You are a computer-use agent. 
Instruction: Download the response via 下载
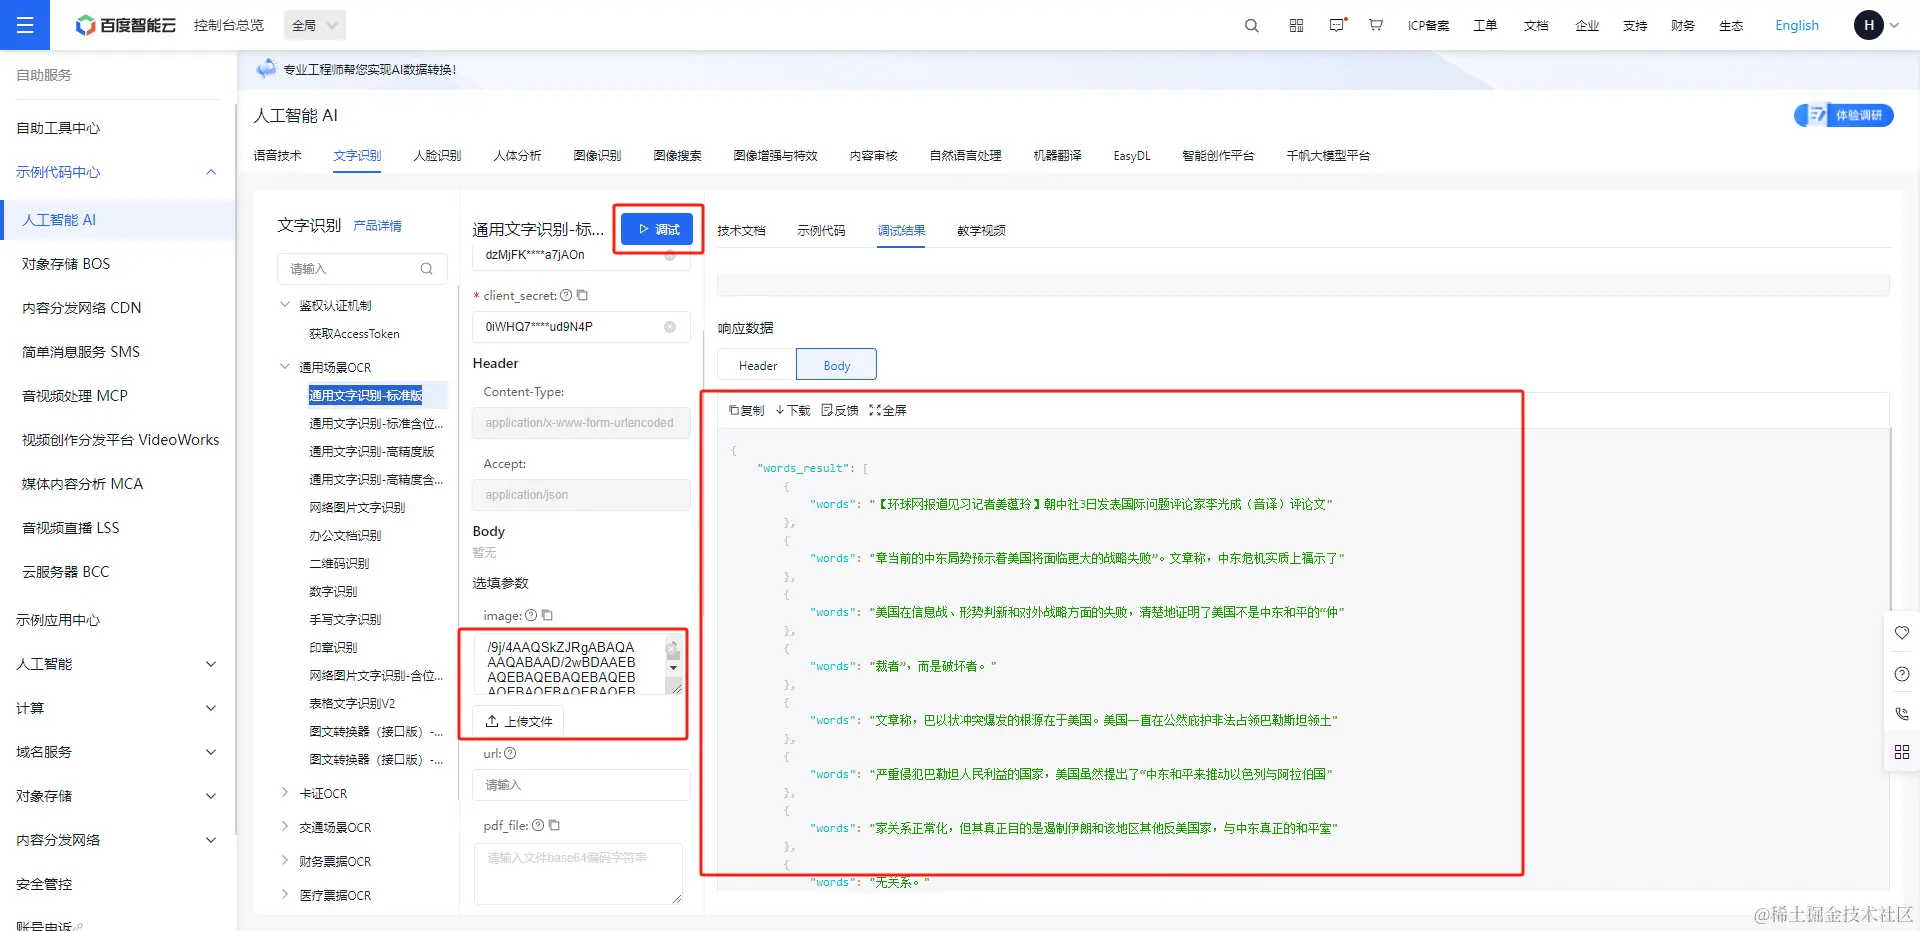[793, 411]
